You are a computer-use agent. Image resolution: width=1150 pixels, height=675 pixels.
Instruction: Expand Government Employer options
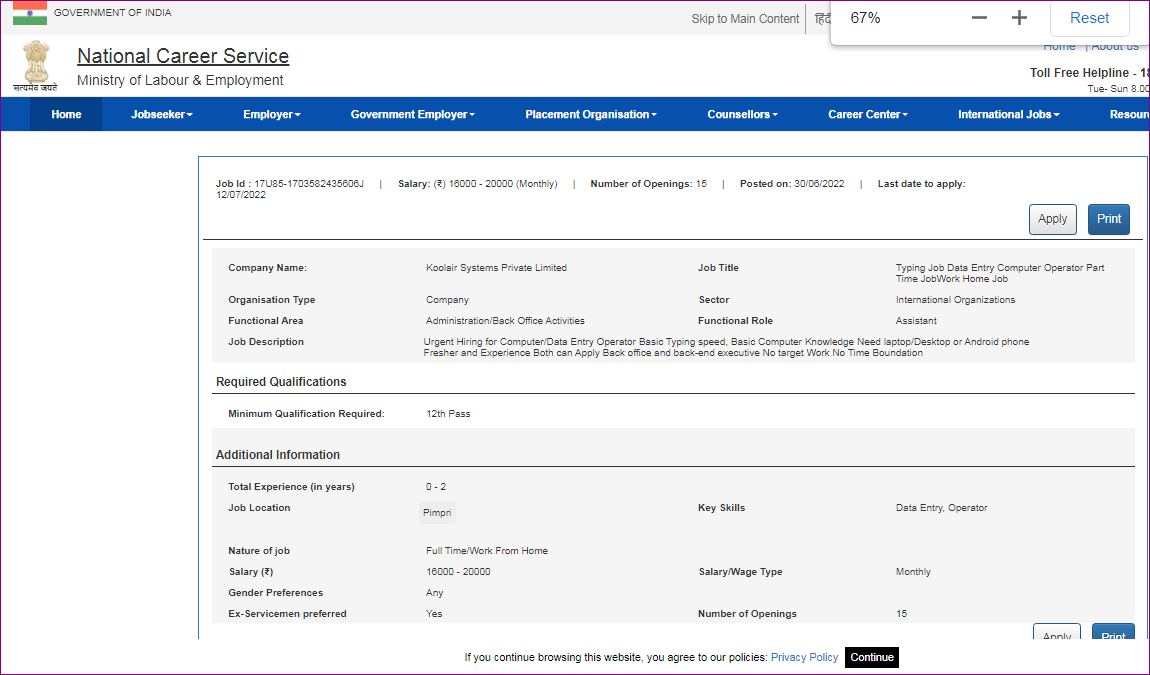click(412, 114)
